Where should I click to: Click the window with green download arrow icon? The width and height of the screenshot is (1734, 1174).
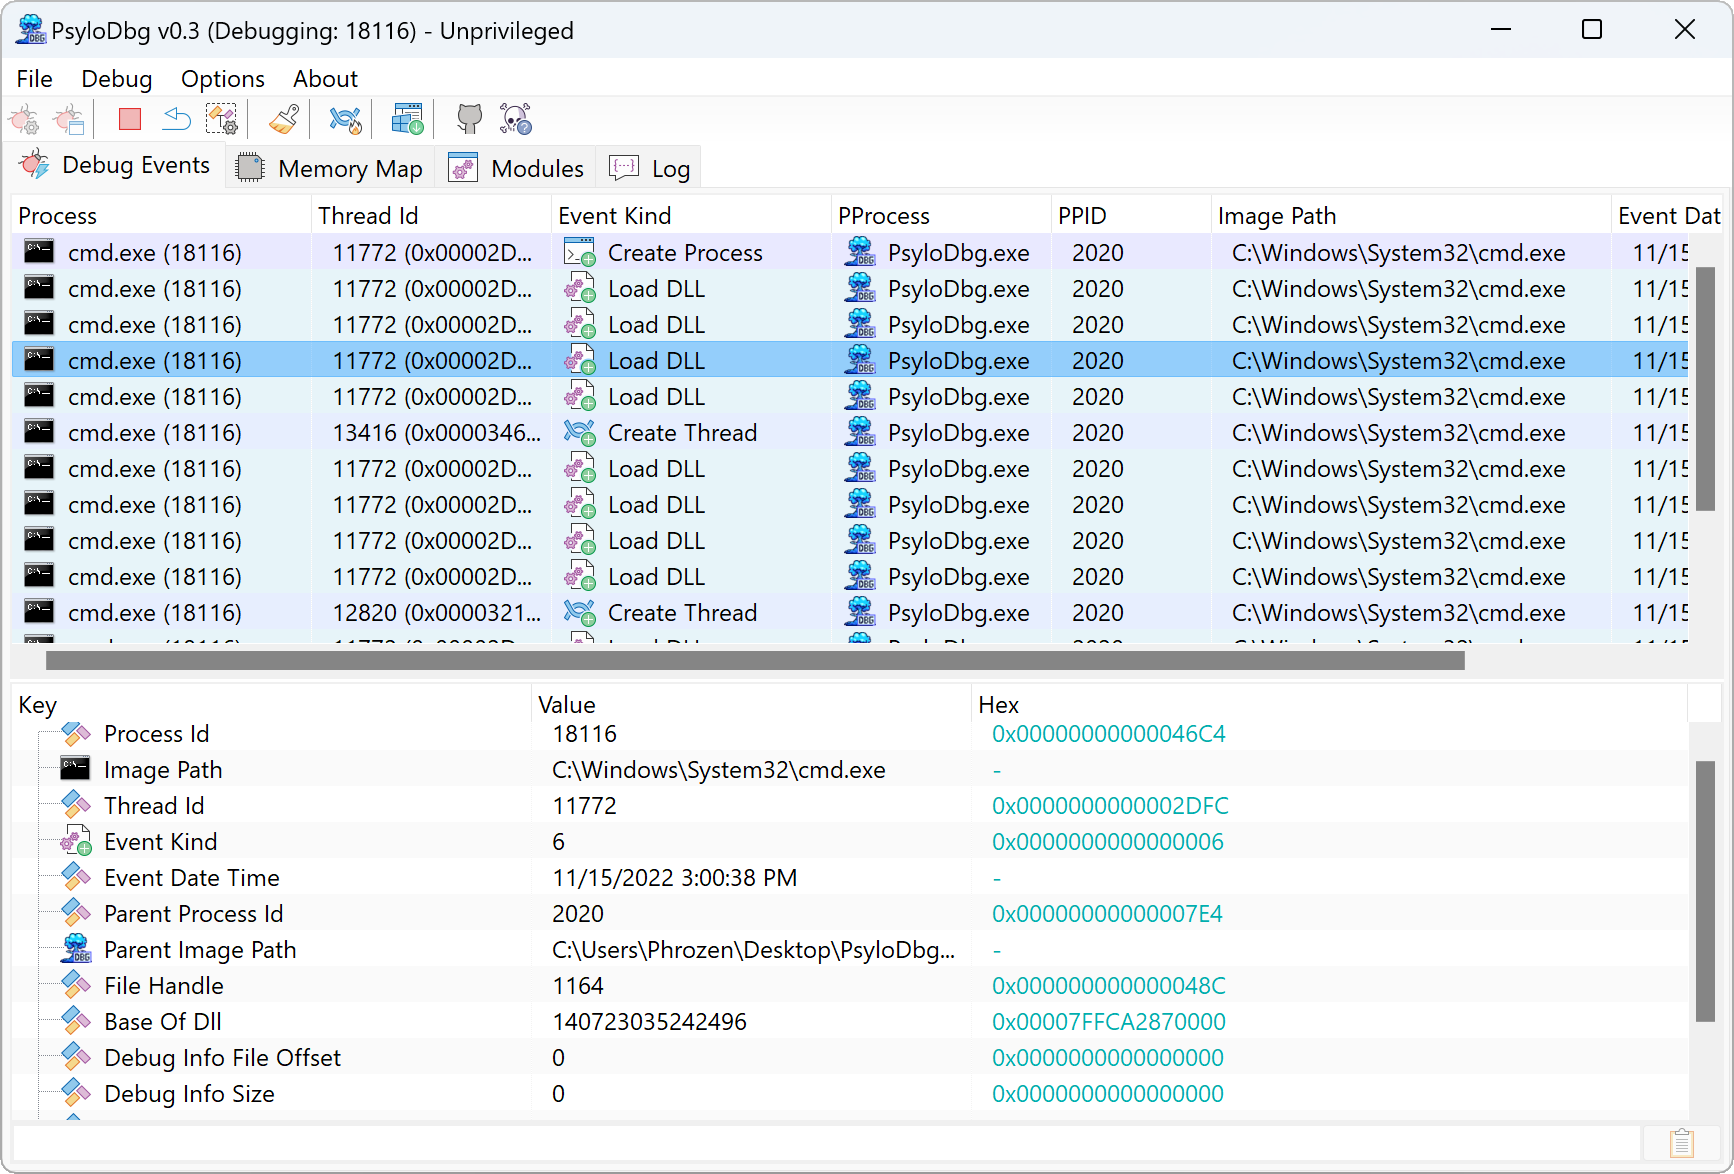[407, 119]
